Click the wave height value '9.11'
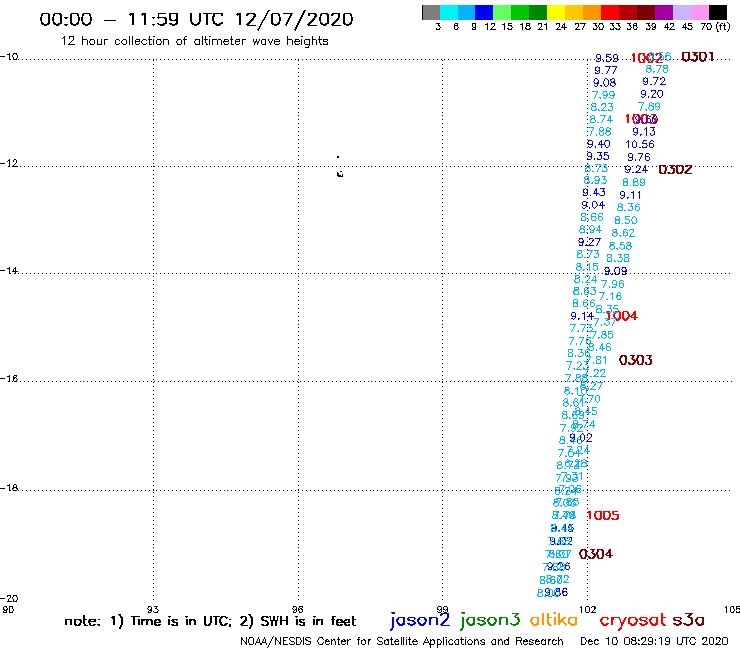The image size is (740, 650). pos(631,195)
